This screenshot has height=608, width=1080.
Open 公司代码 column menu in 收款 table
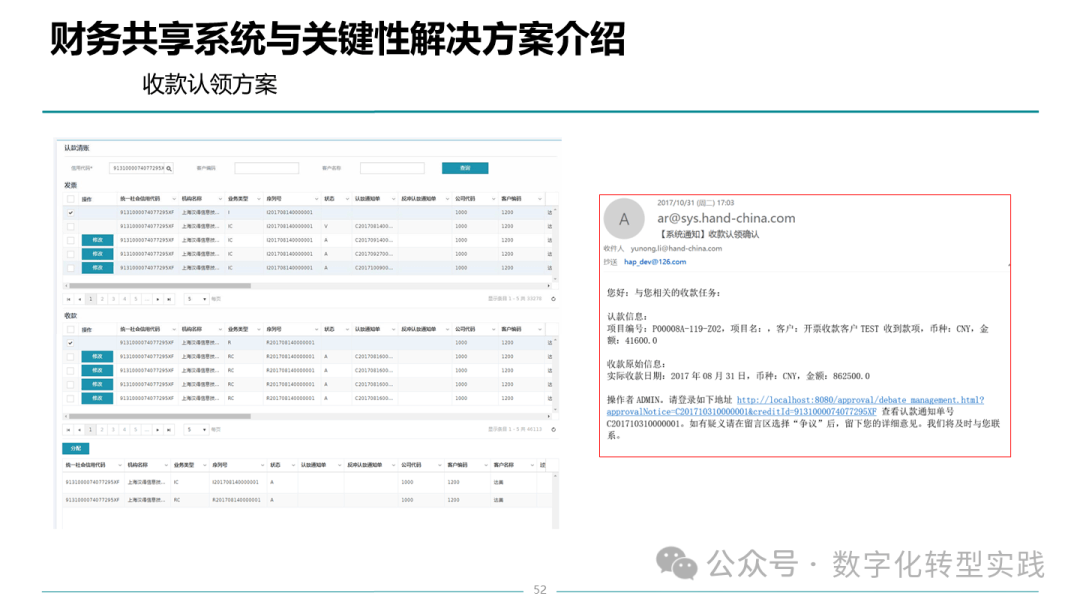coord(493,329)
